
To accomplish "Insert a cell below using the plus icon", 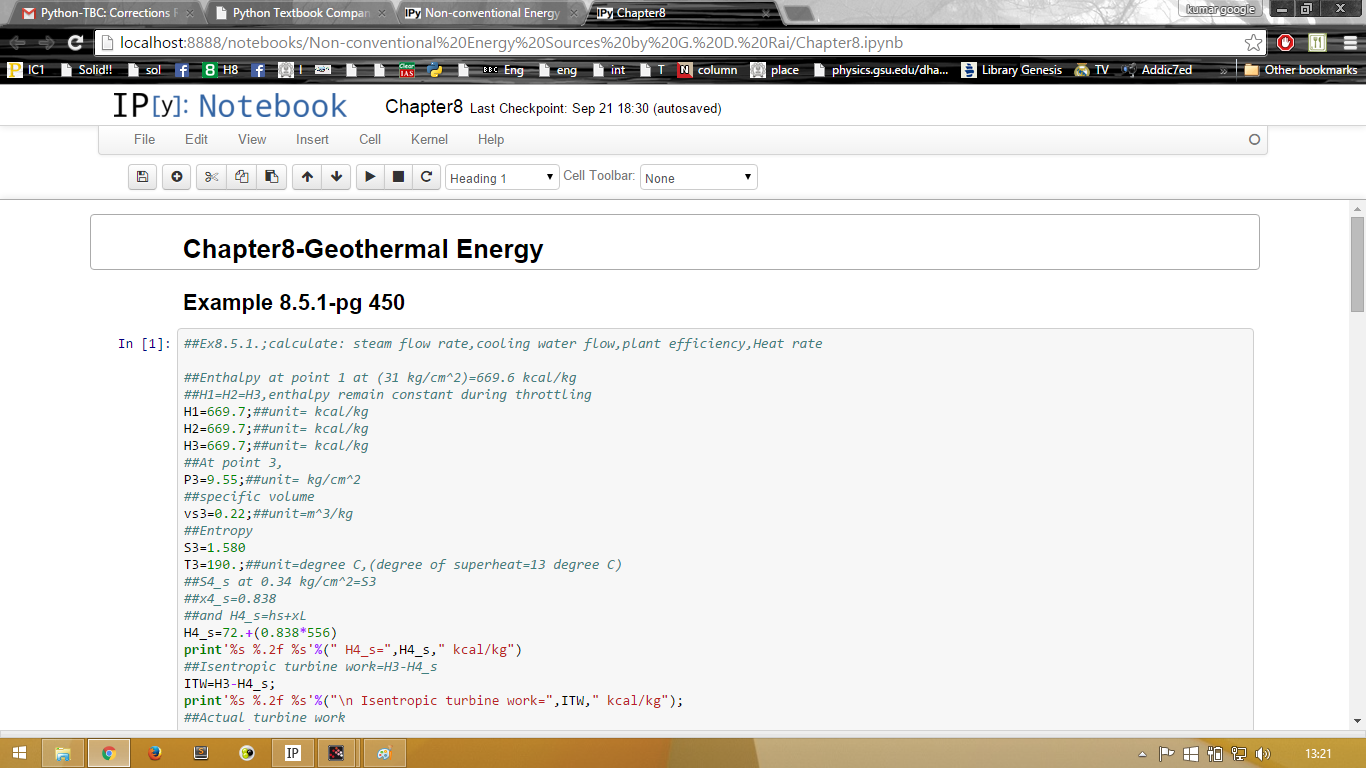I will click(177, 177).
